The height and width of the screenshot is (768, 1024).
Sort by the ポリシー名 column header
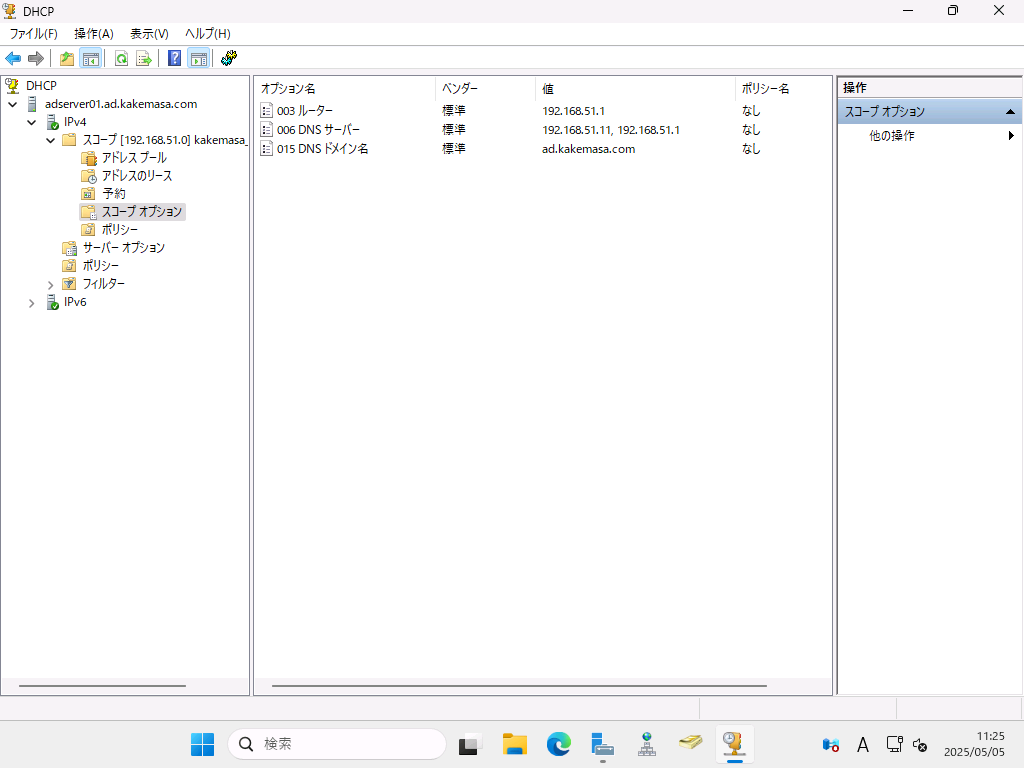point(783,88)
